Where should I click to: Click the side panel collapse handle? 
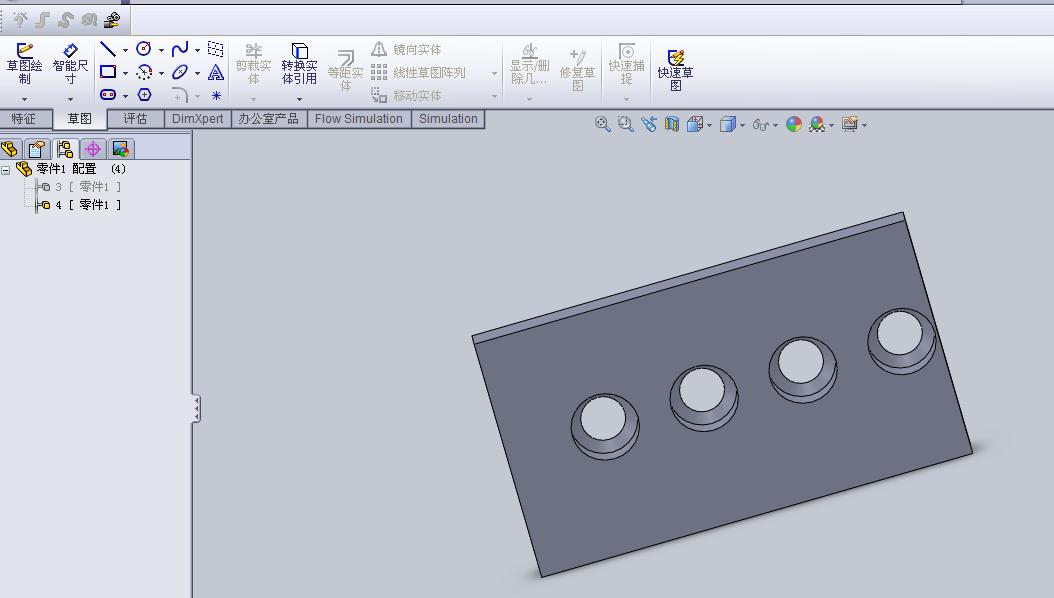pyautogui.click(x=196, y=409)
